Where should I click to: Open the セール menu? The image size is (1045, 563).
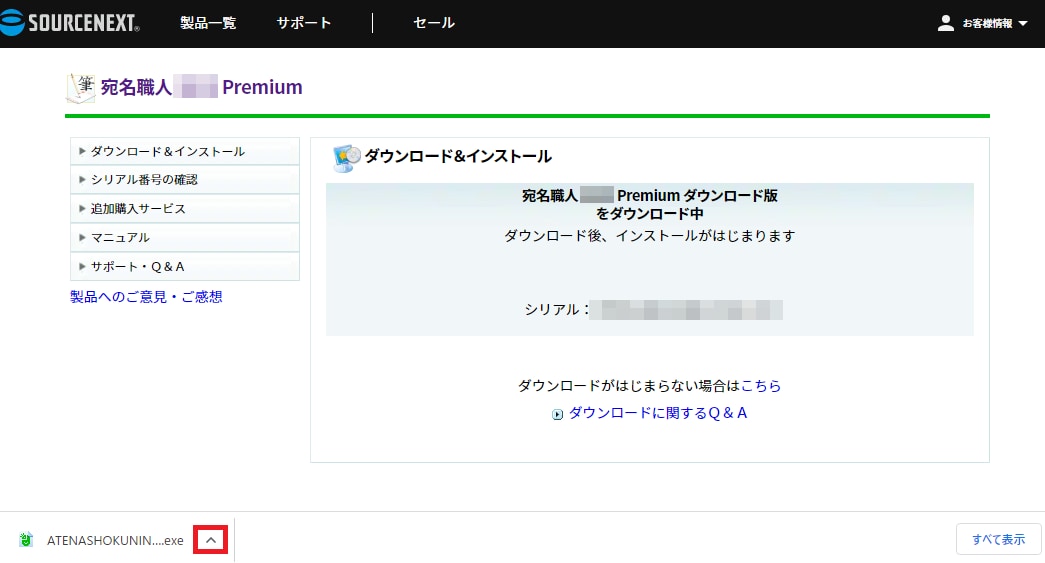(x=434, y=23)
